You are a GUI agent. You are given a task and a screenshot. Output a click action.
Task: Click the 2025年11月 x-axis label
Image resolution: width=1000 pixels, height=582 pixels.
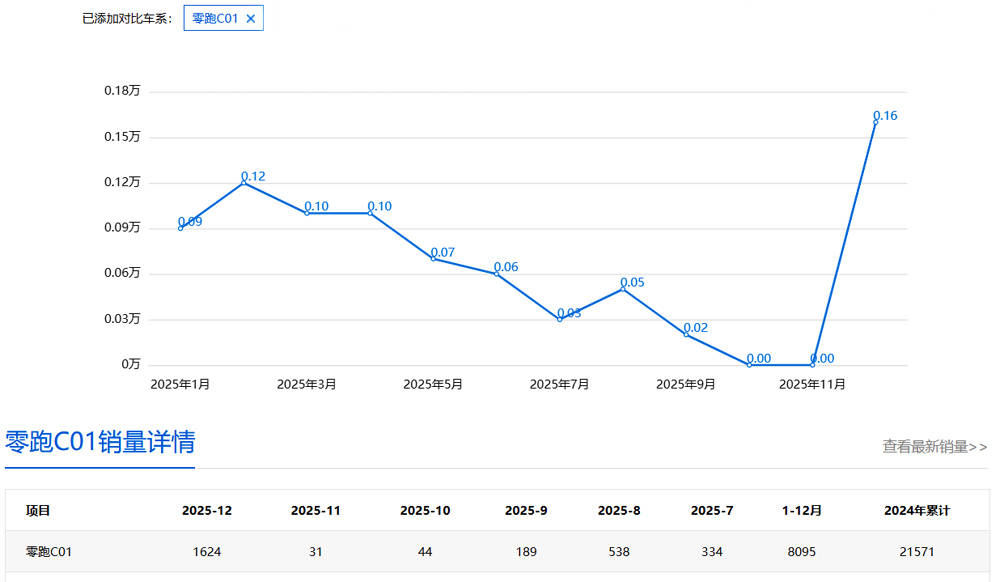(x=812, y=384)
